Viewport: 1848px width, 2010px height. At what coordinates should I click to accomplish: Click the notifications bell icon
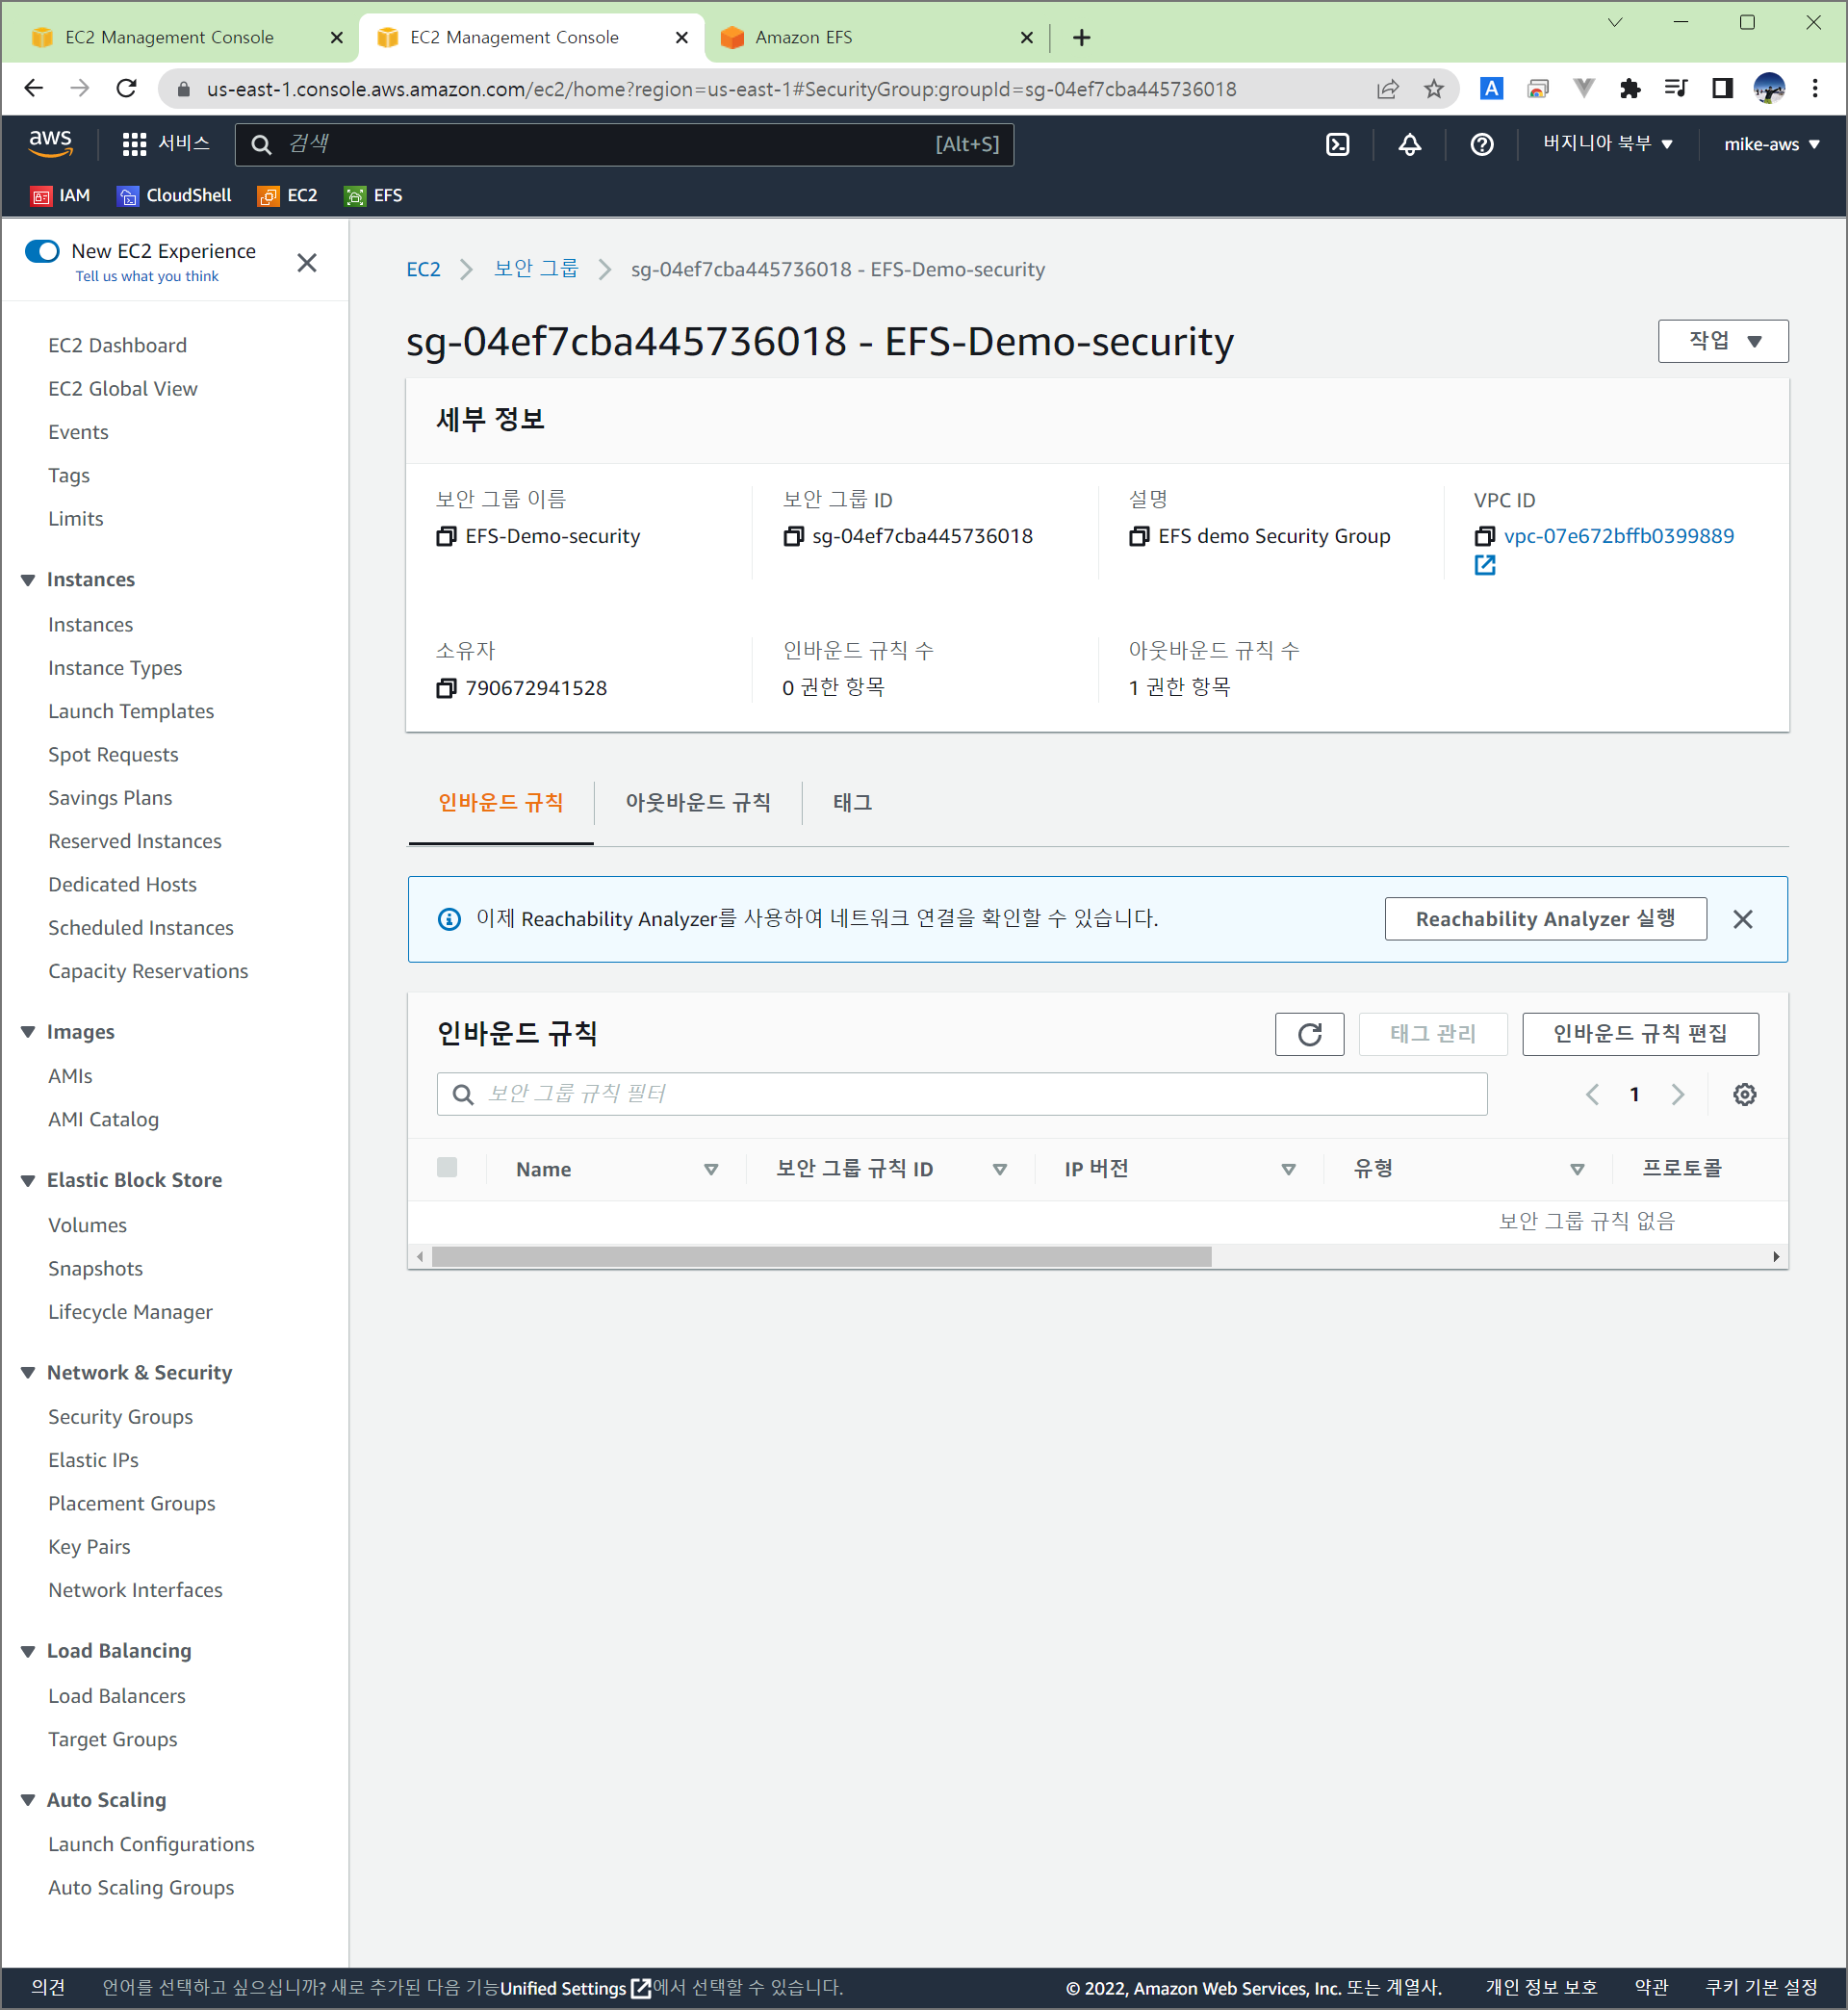[1409, 144]
